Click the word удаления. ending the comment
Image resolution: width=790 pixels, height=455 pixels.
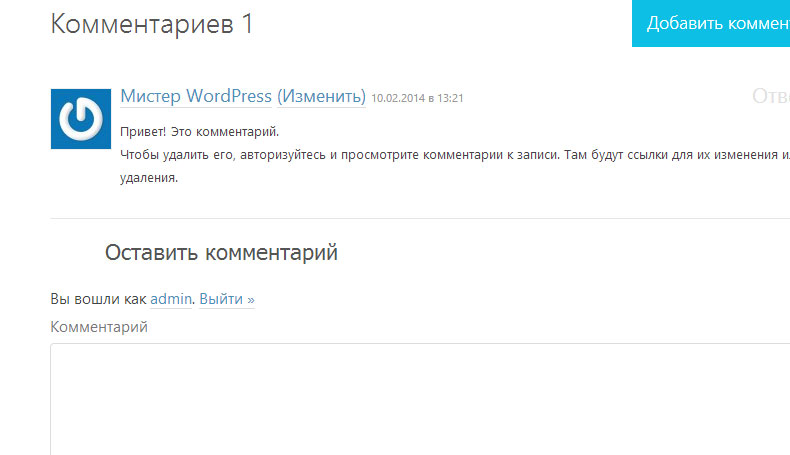pyautogui.click(x=149, y=178)
